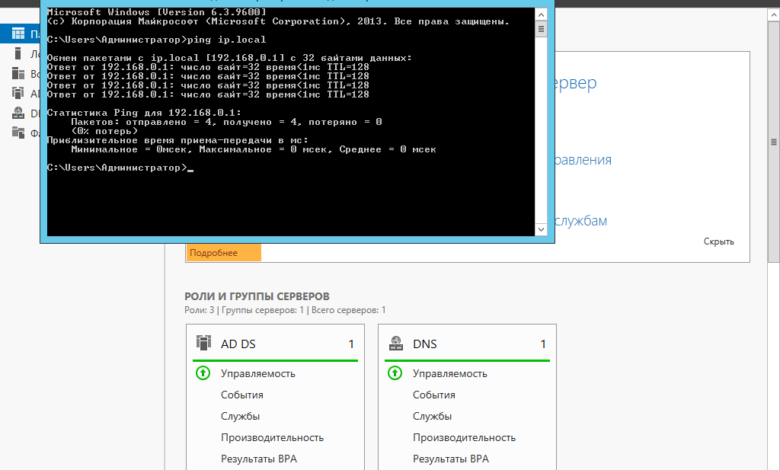Open Результаты BPA in the DNS tile
Image resolution: width=780 pixels, height=470 pixels.
(x=450, y=458)
